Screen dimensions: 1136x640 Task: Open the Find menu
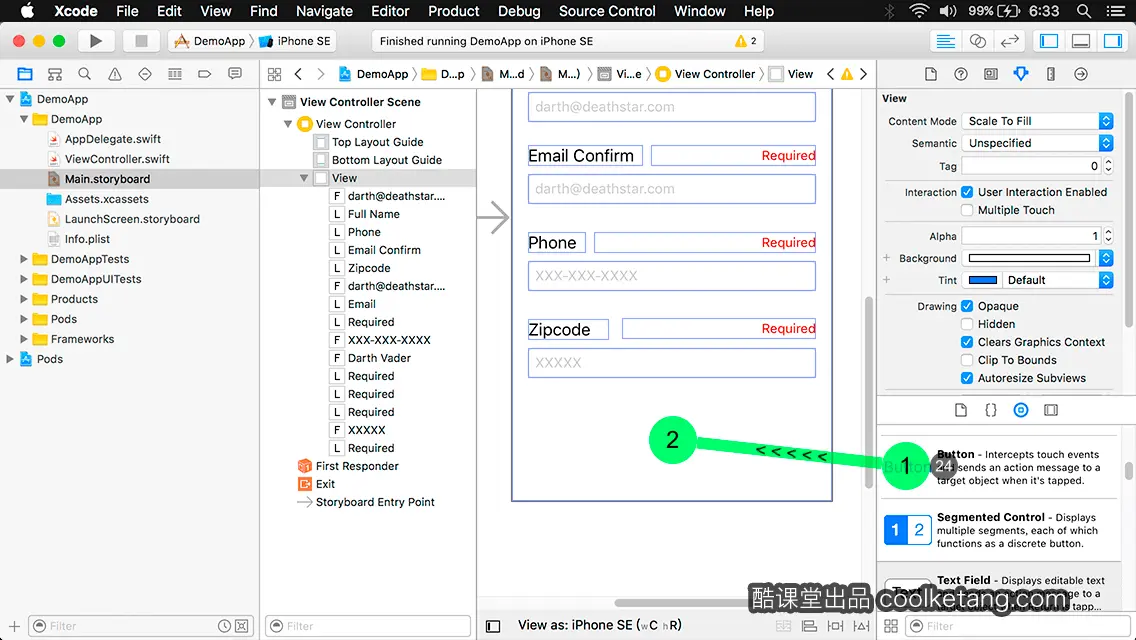point(264,11)
